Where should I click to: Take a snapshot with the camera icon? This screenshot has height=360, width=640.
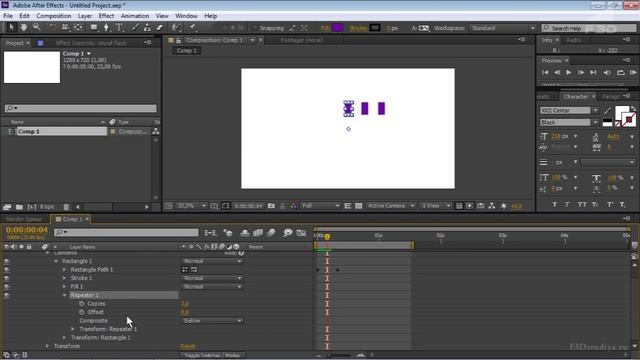271,206
